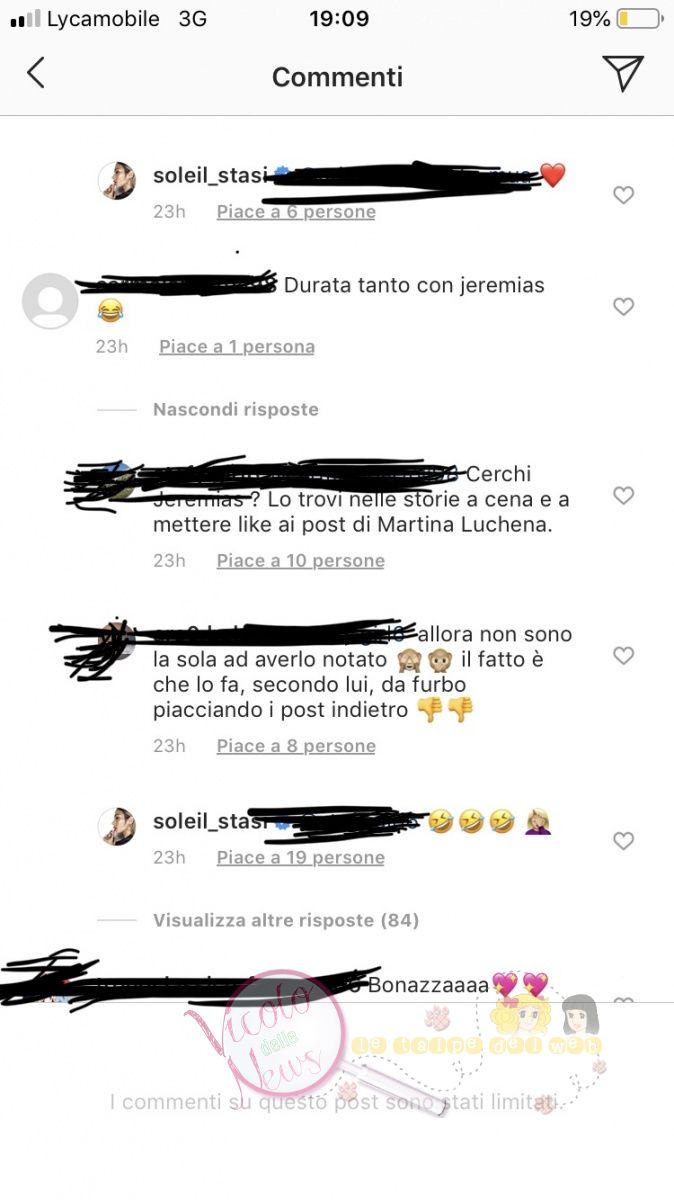The width and height of the screenshot is (674, 1200).
Task: Tap the soleil_stasi username in first comment
Action: click(x=210, y=176)
